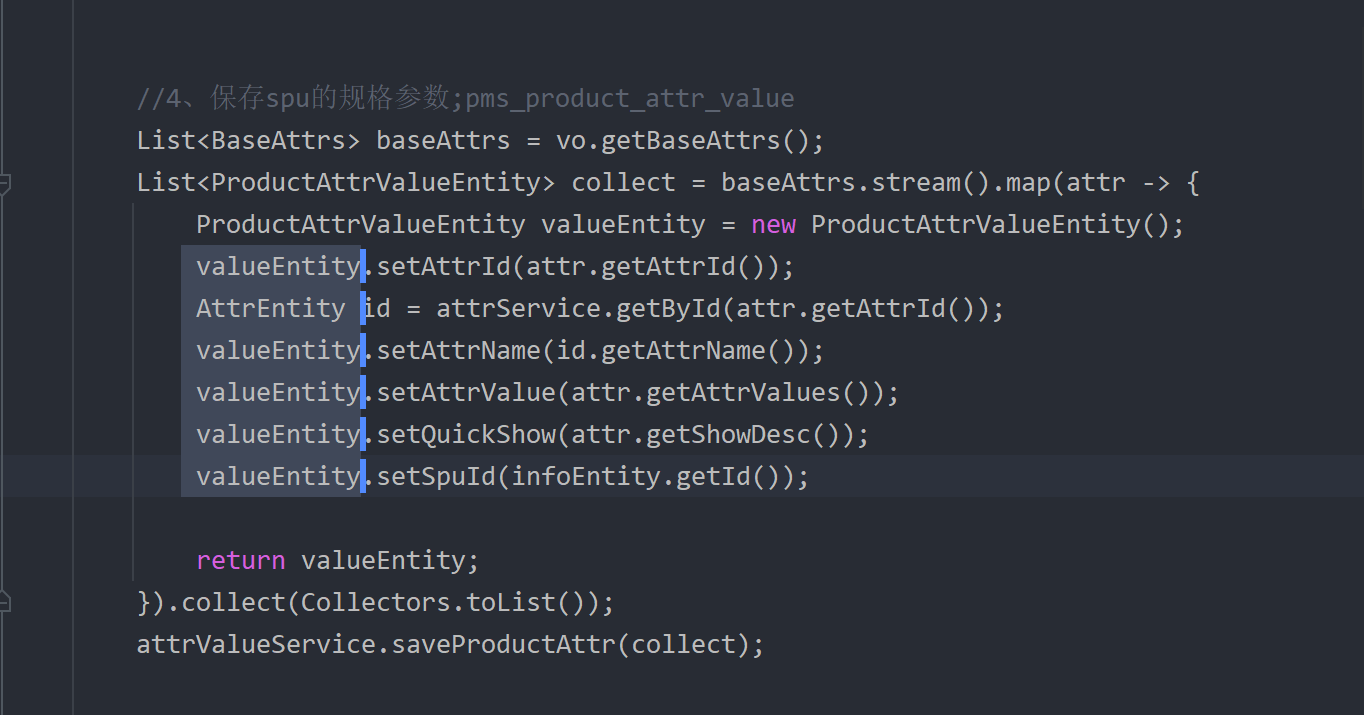Click 'List<BaseAttrs>' type in the baseAttrs declaration

249,140
